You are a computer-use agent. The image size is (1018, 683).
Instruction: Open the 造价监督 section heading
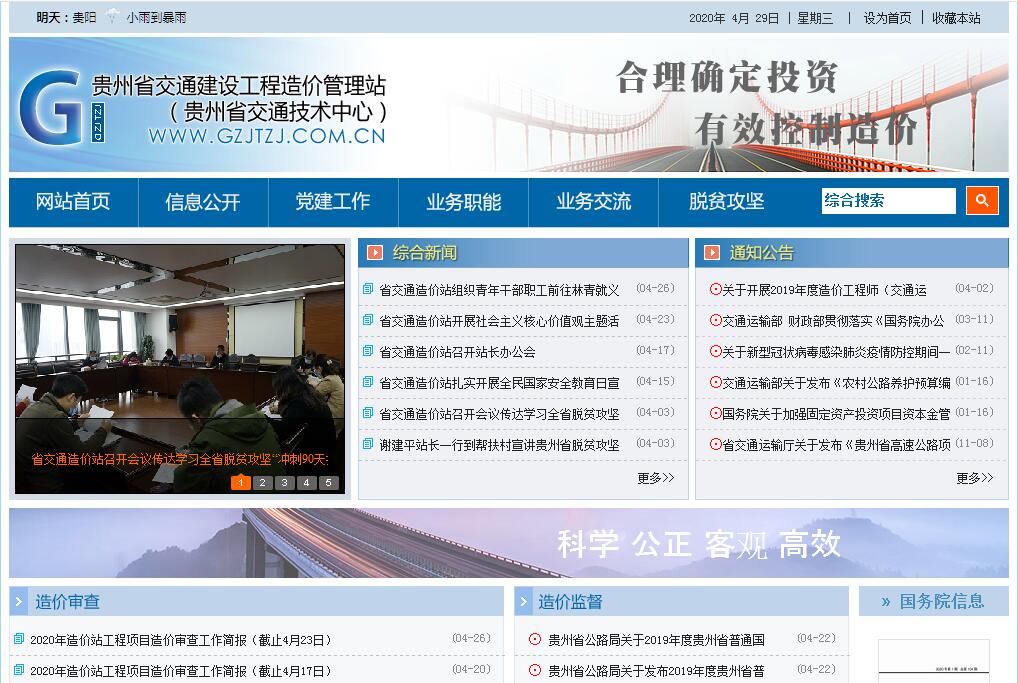[570, 602]
